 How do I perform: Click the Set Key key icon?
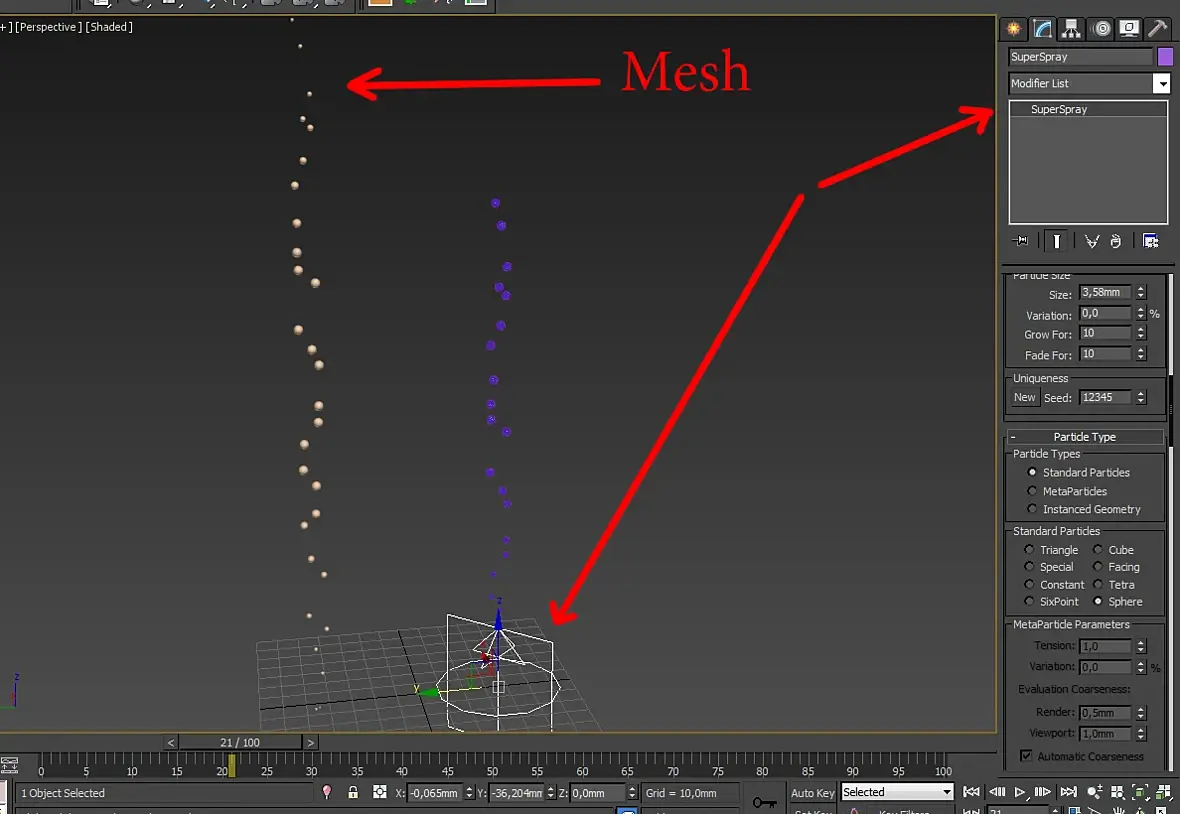tap(764, 802)
